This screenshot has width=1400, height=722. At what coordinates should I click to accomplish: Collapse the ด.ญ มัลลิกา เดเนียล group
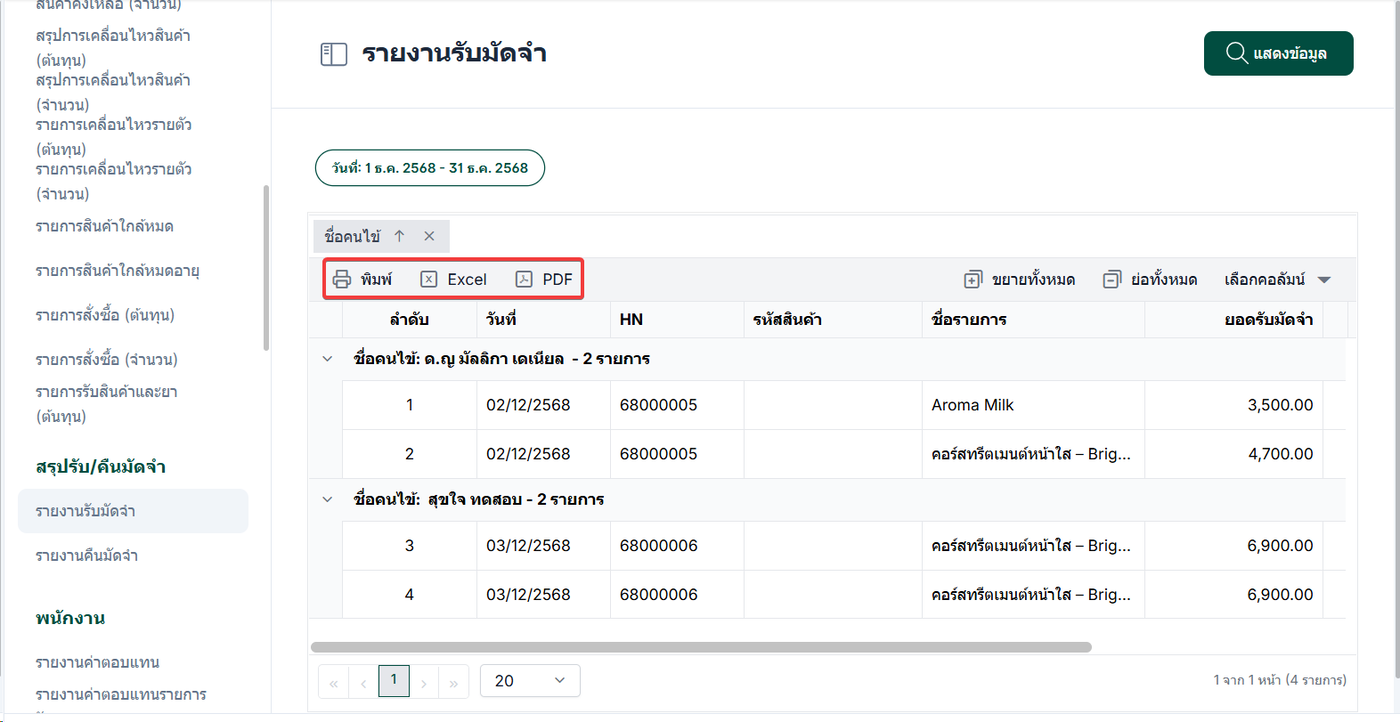click(x=326, y=358)
